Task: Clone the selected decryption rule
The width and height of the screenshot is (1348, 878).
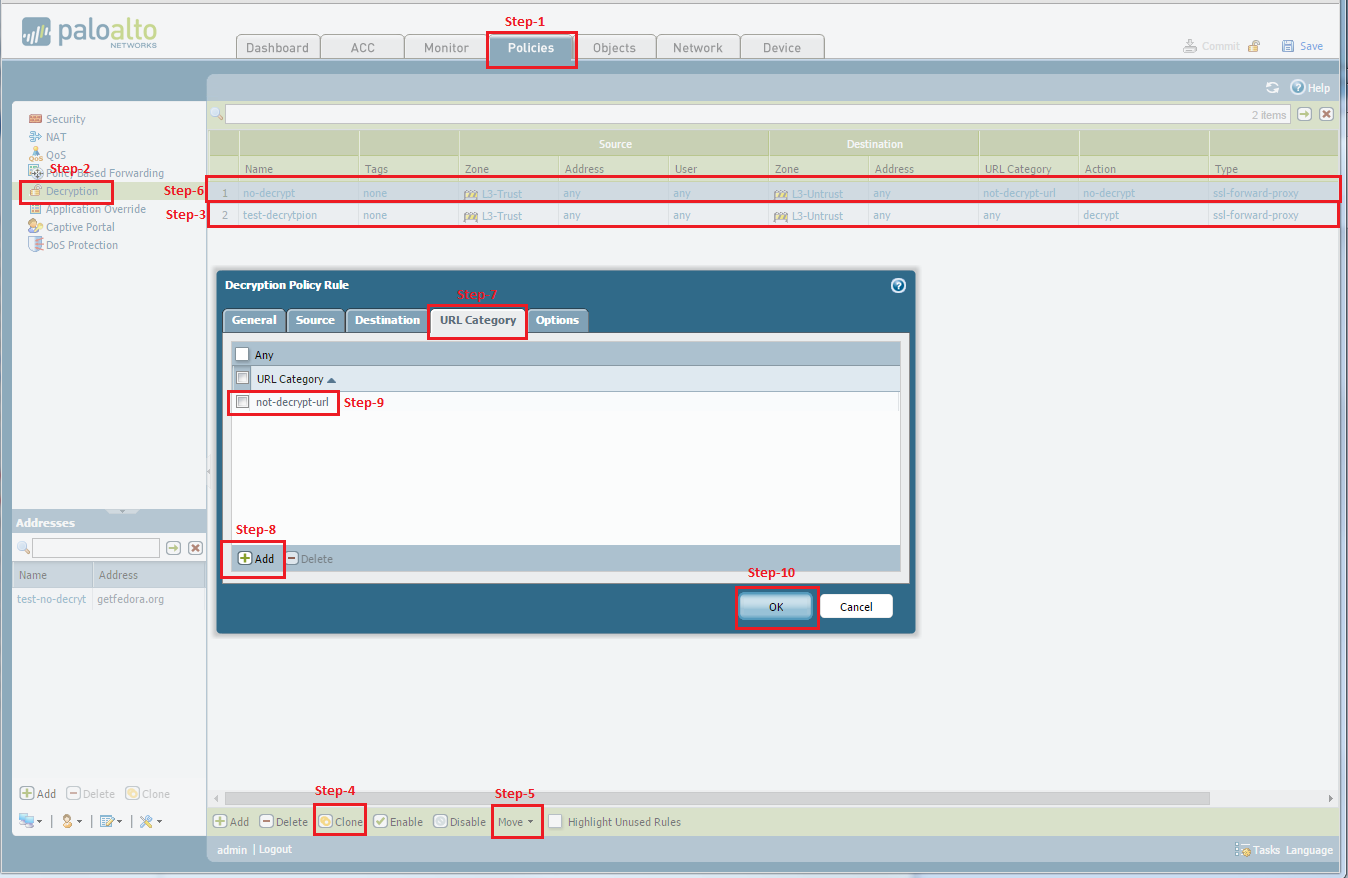Action: point(341,822)
